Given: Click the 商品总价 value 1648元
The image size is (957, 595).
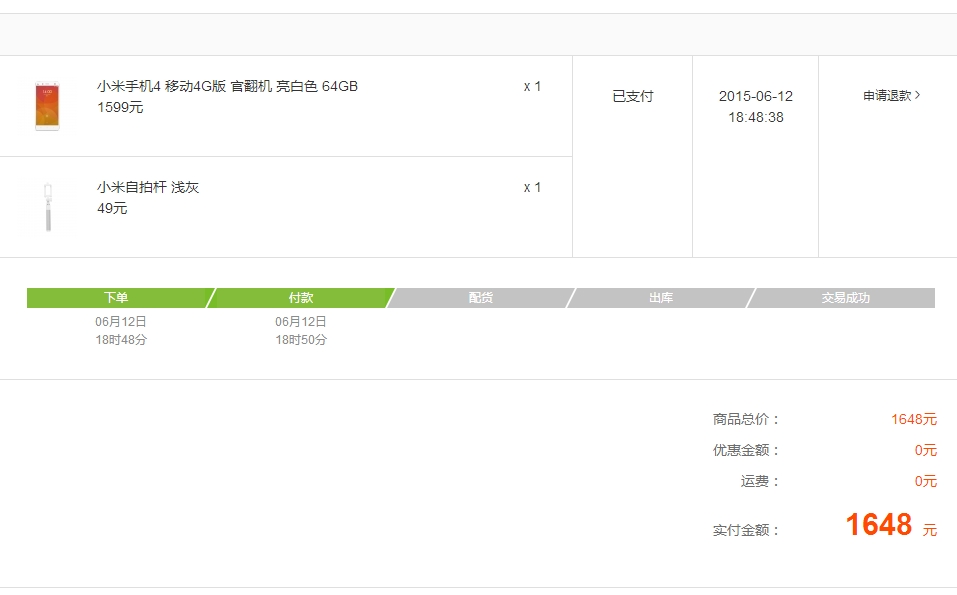Looking at the screenshot, I should pos(914,419).
